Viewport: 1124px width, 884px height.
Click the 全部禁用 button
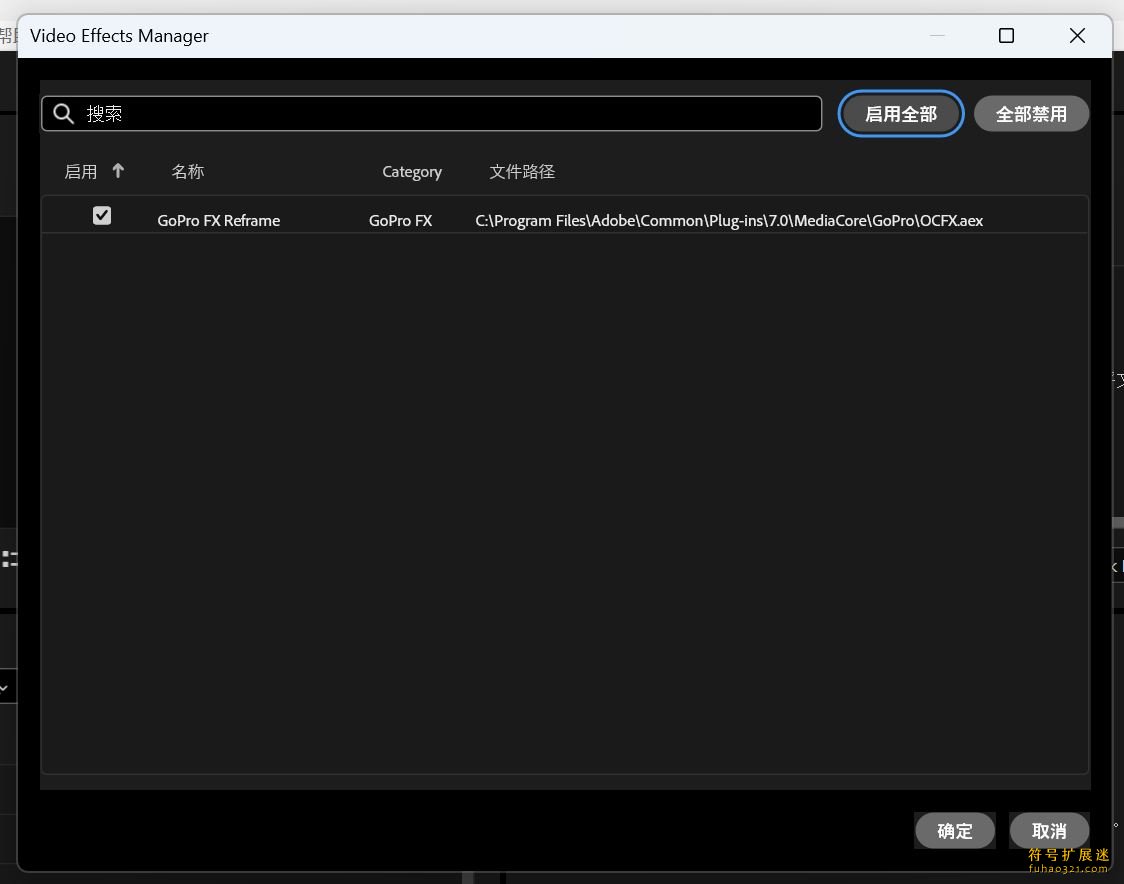click(1031, 114)
